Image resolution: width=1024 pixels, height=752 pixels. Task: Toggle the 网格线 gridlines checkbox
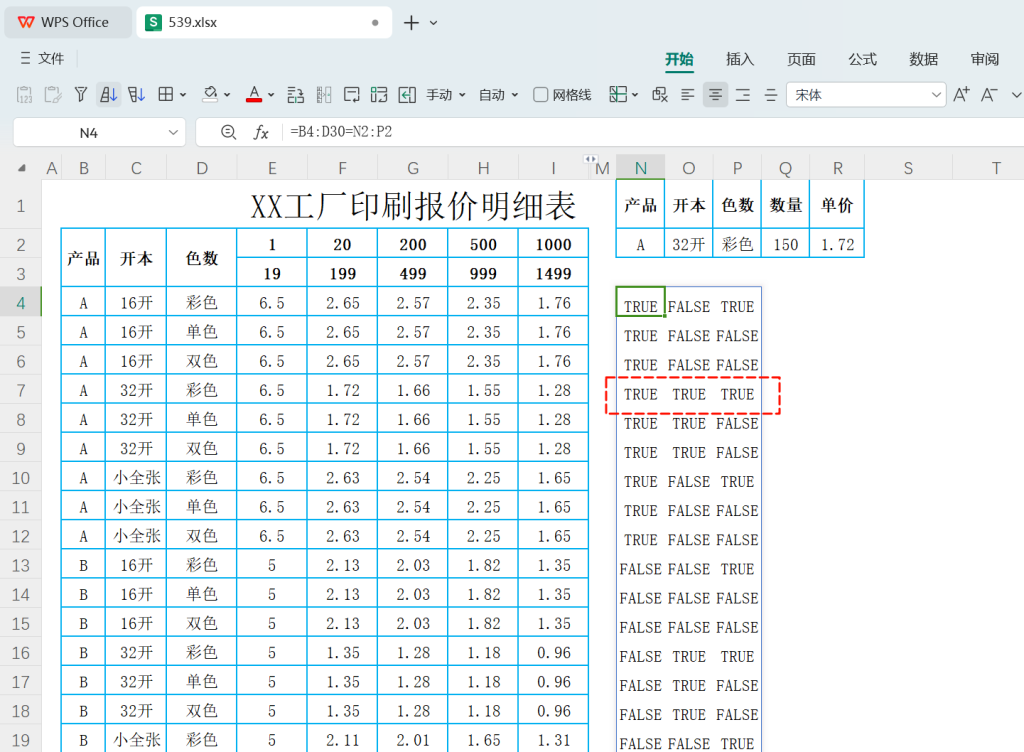point(541,95)
